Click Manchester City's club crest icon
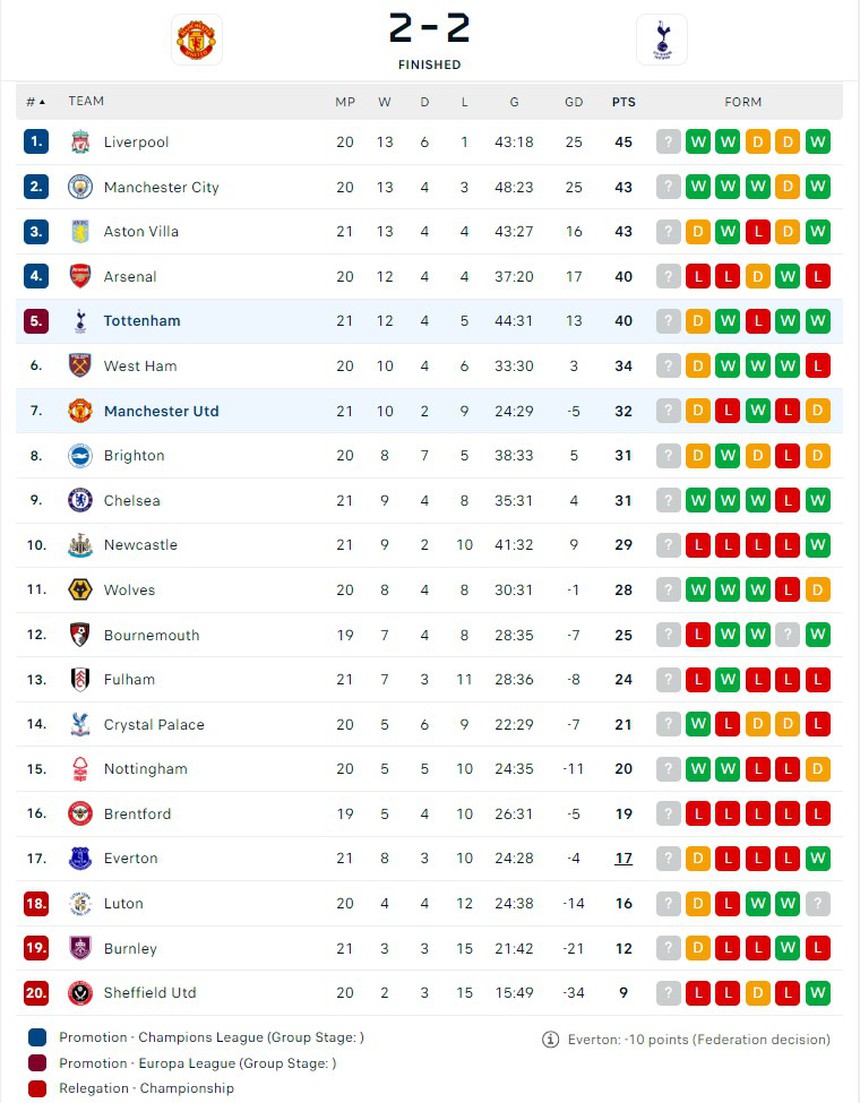Viewport: 860px width, 1103px height. 80,187
